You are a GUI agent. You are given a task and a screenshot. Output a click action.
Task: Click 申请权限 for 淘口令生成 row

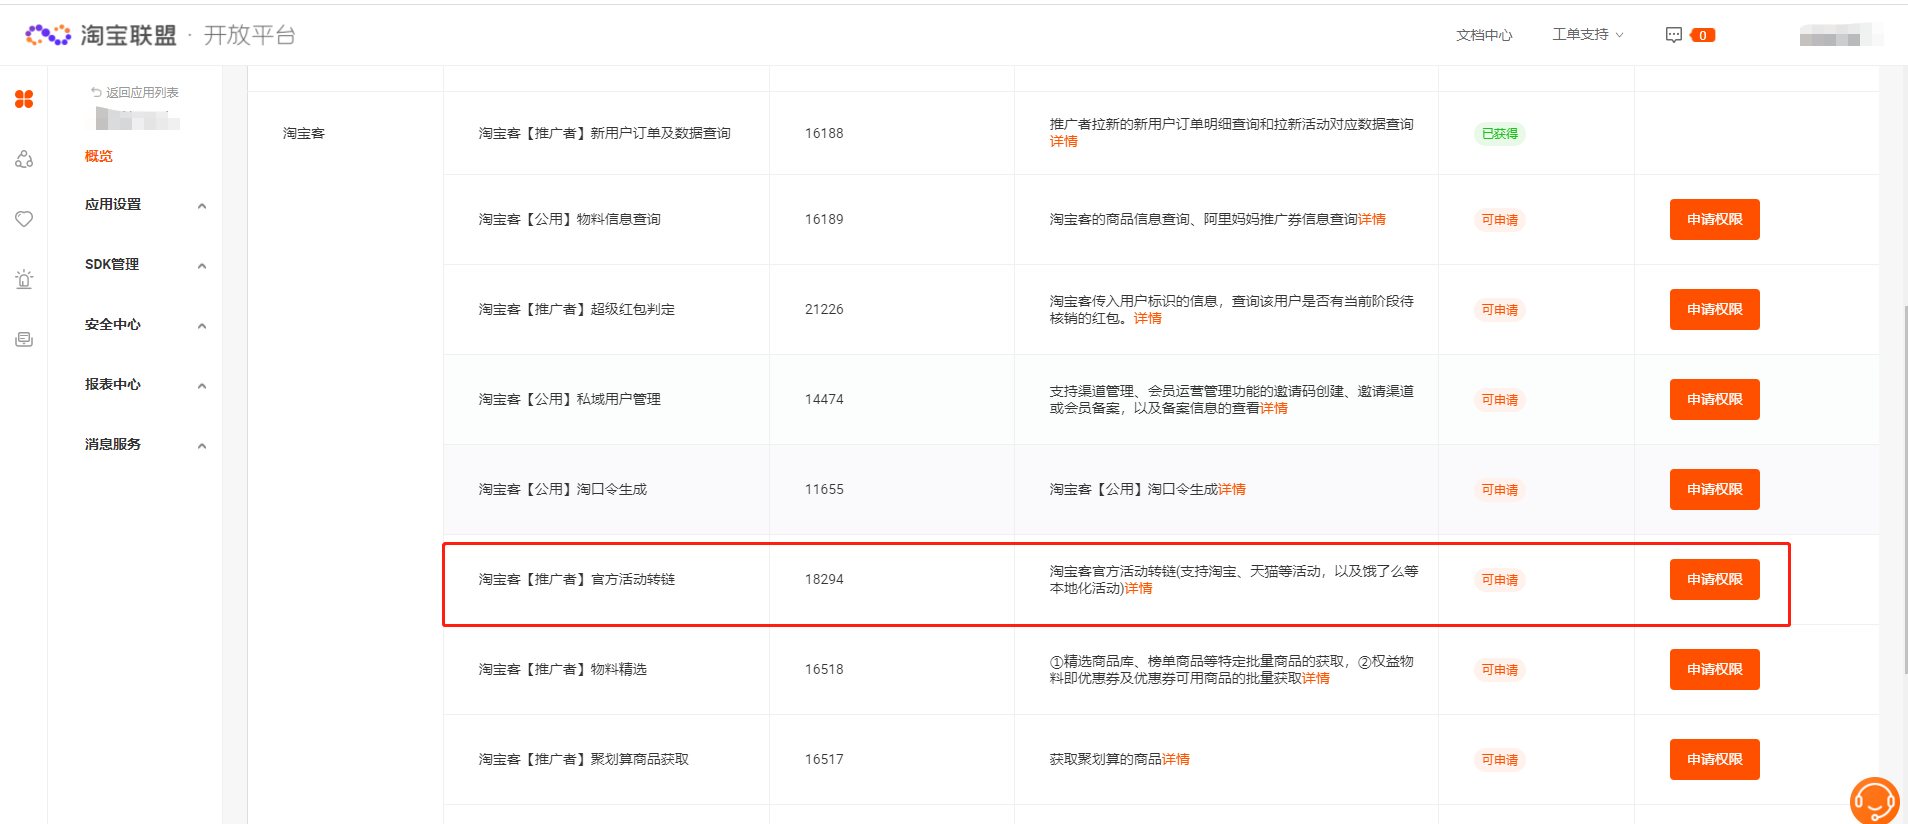1714,489
